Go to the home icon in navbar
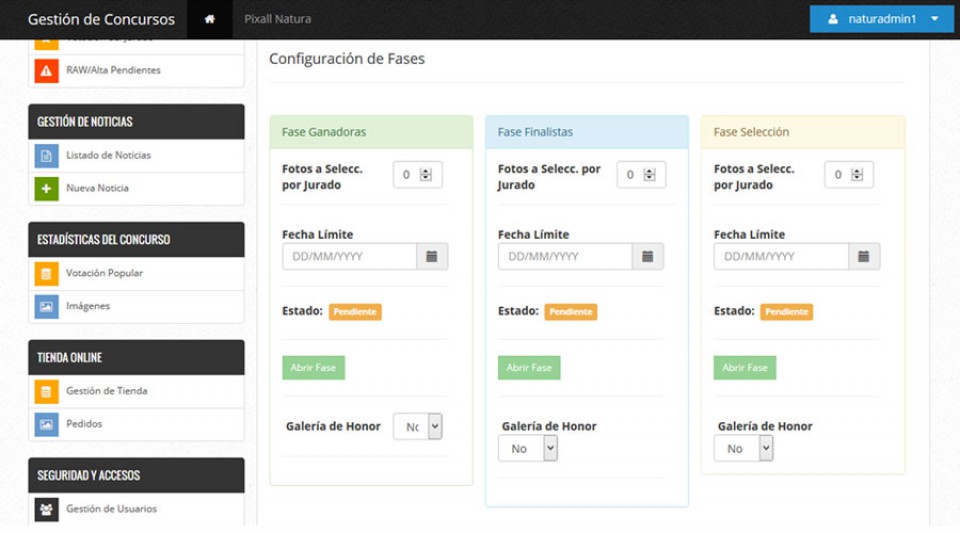960x533 pixels. [x=209, y=19]
